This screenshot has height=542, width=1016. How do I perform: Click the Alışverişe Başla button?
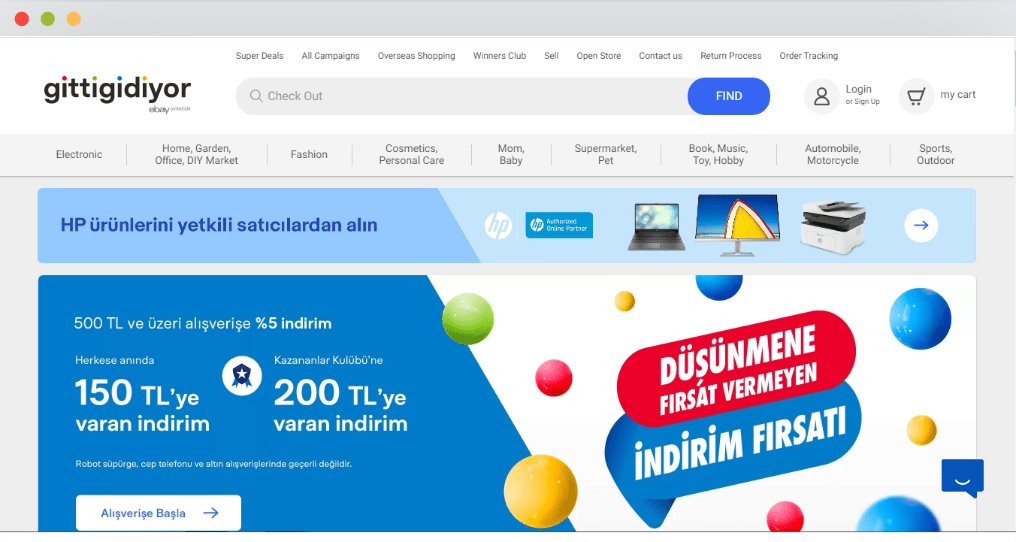[x=159, y=513]
